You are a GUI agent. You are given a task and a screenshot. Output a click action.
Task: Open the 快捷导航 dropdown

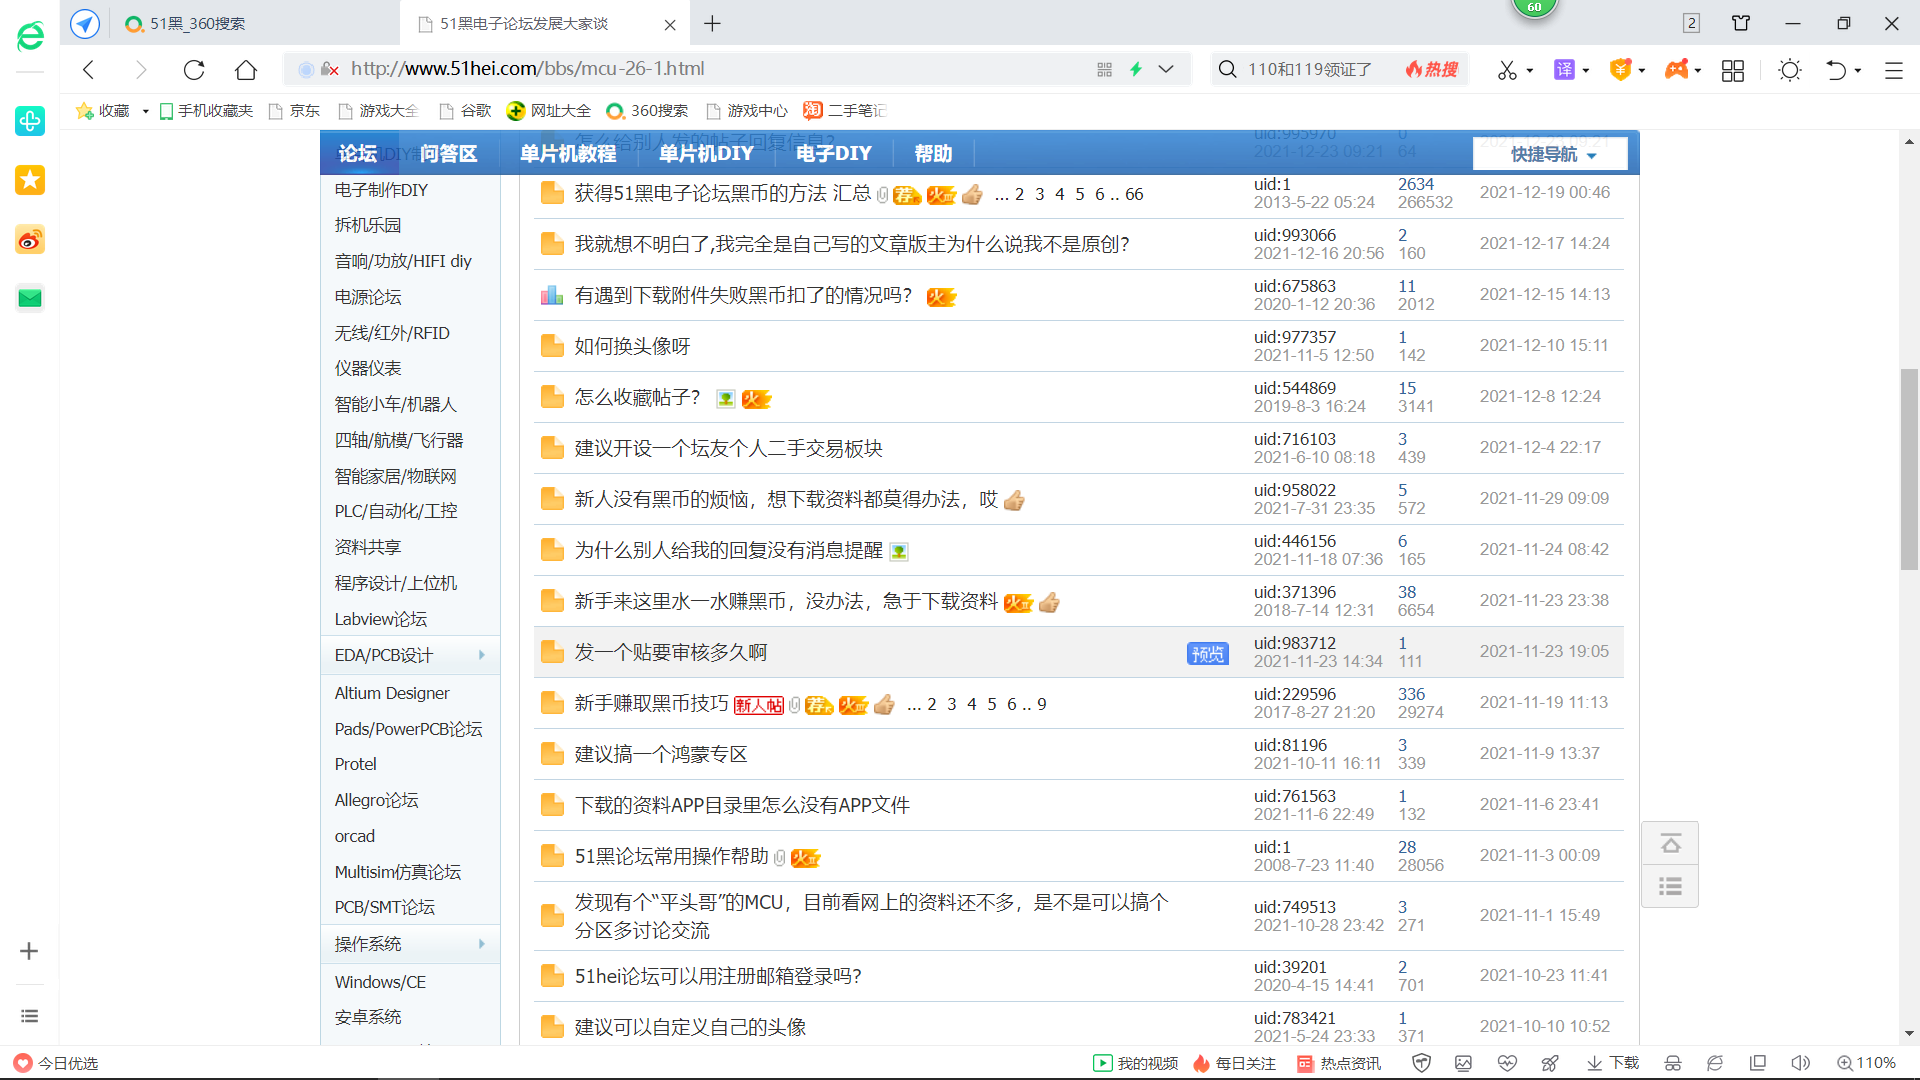point(1550,154)
